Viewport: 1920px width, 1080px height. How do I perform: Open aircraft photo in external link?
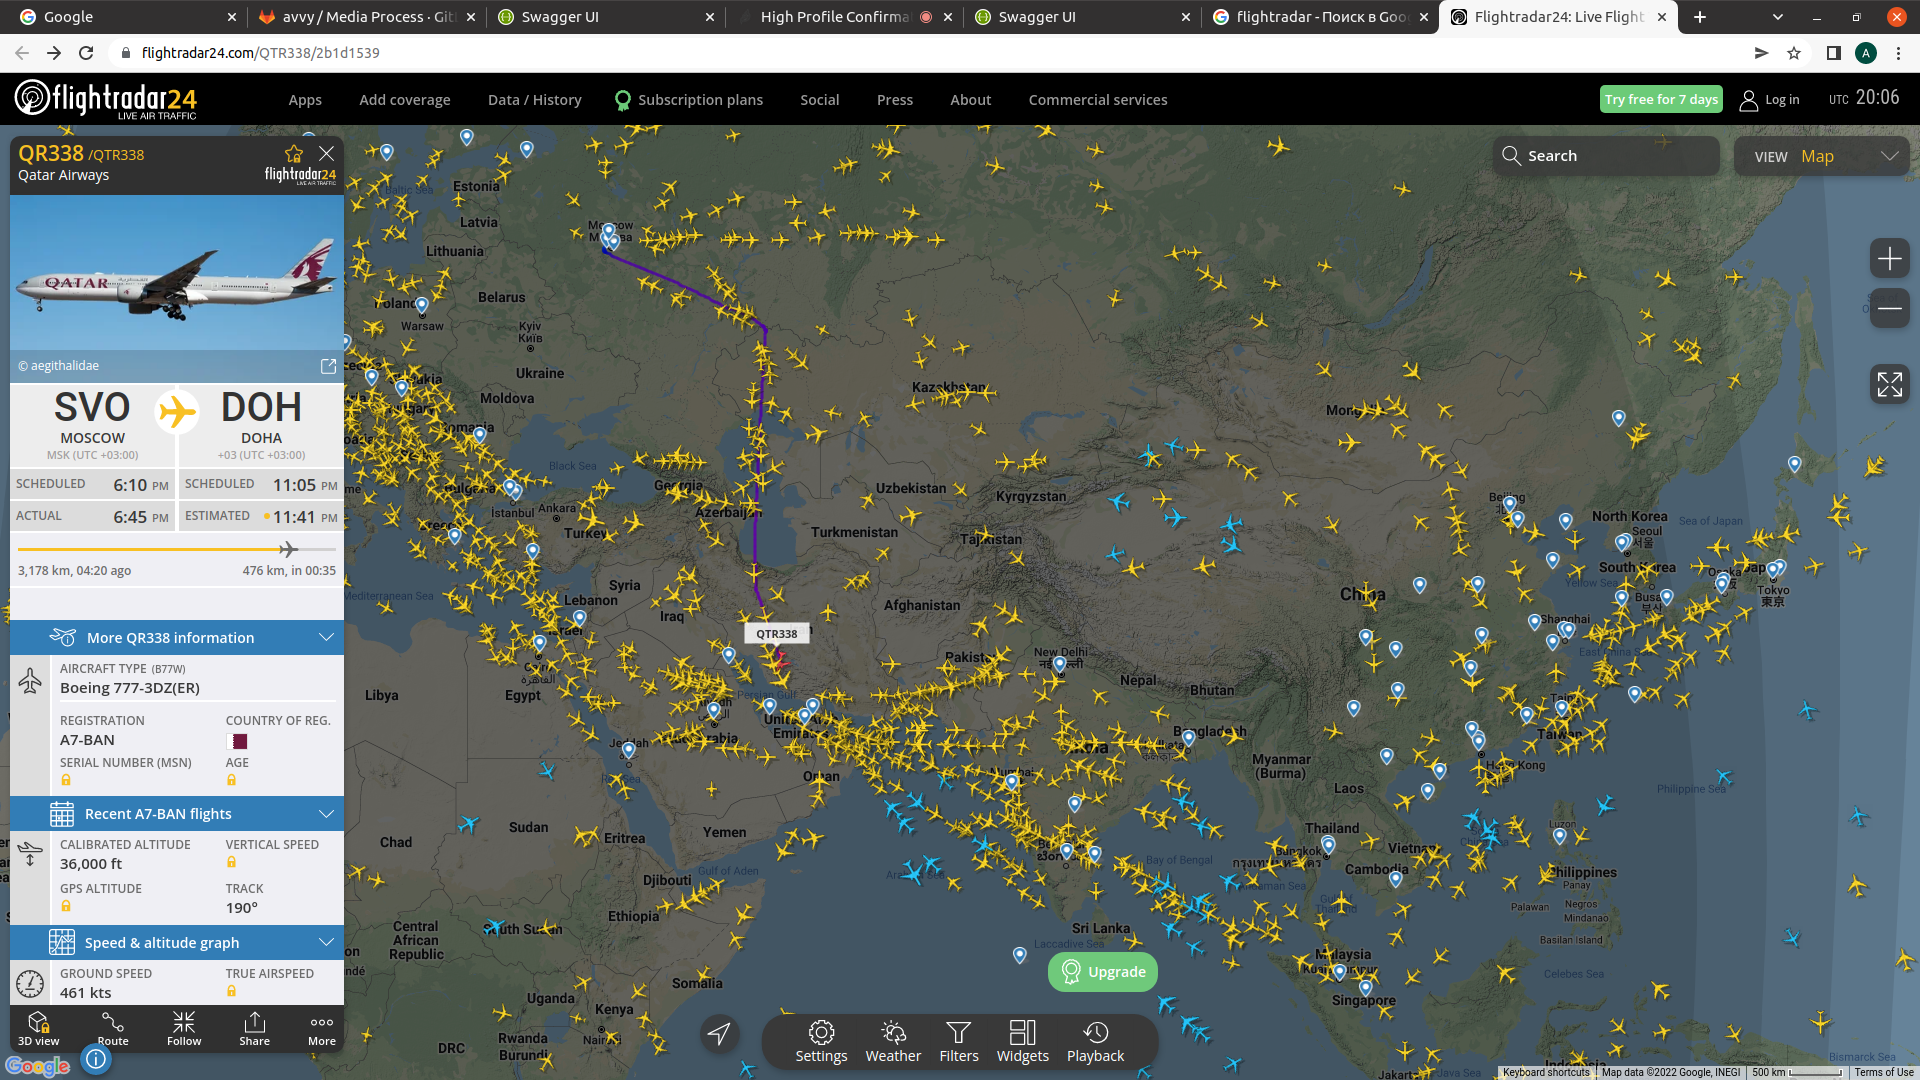328,366
